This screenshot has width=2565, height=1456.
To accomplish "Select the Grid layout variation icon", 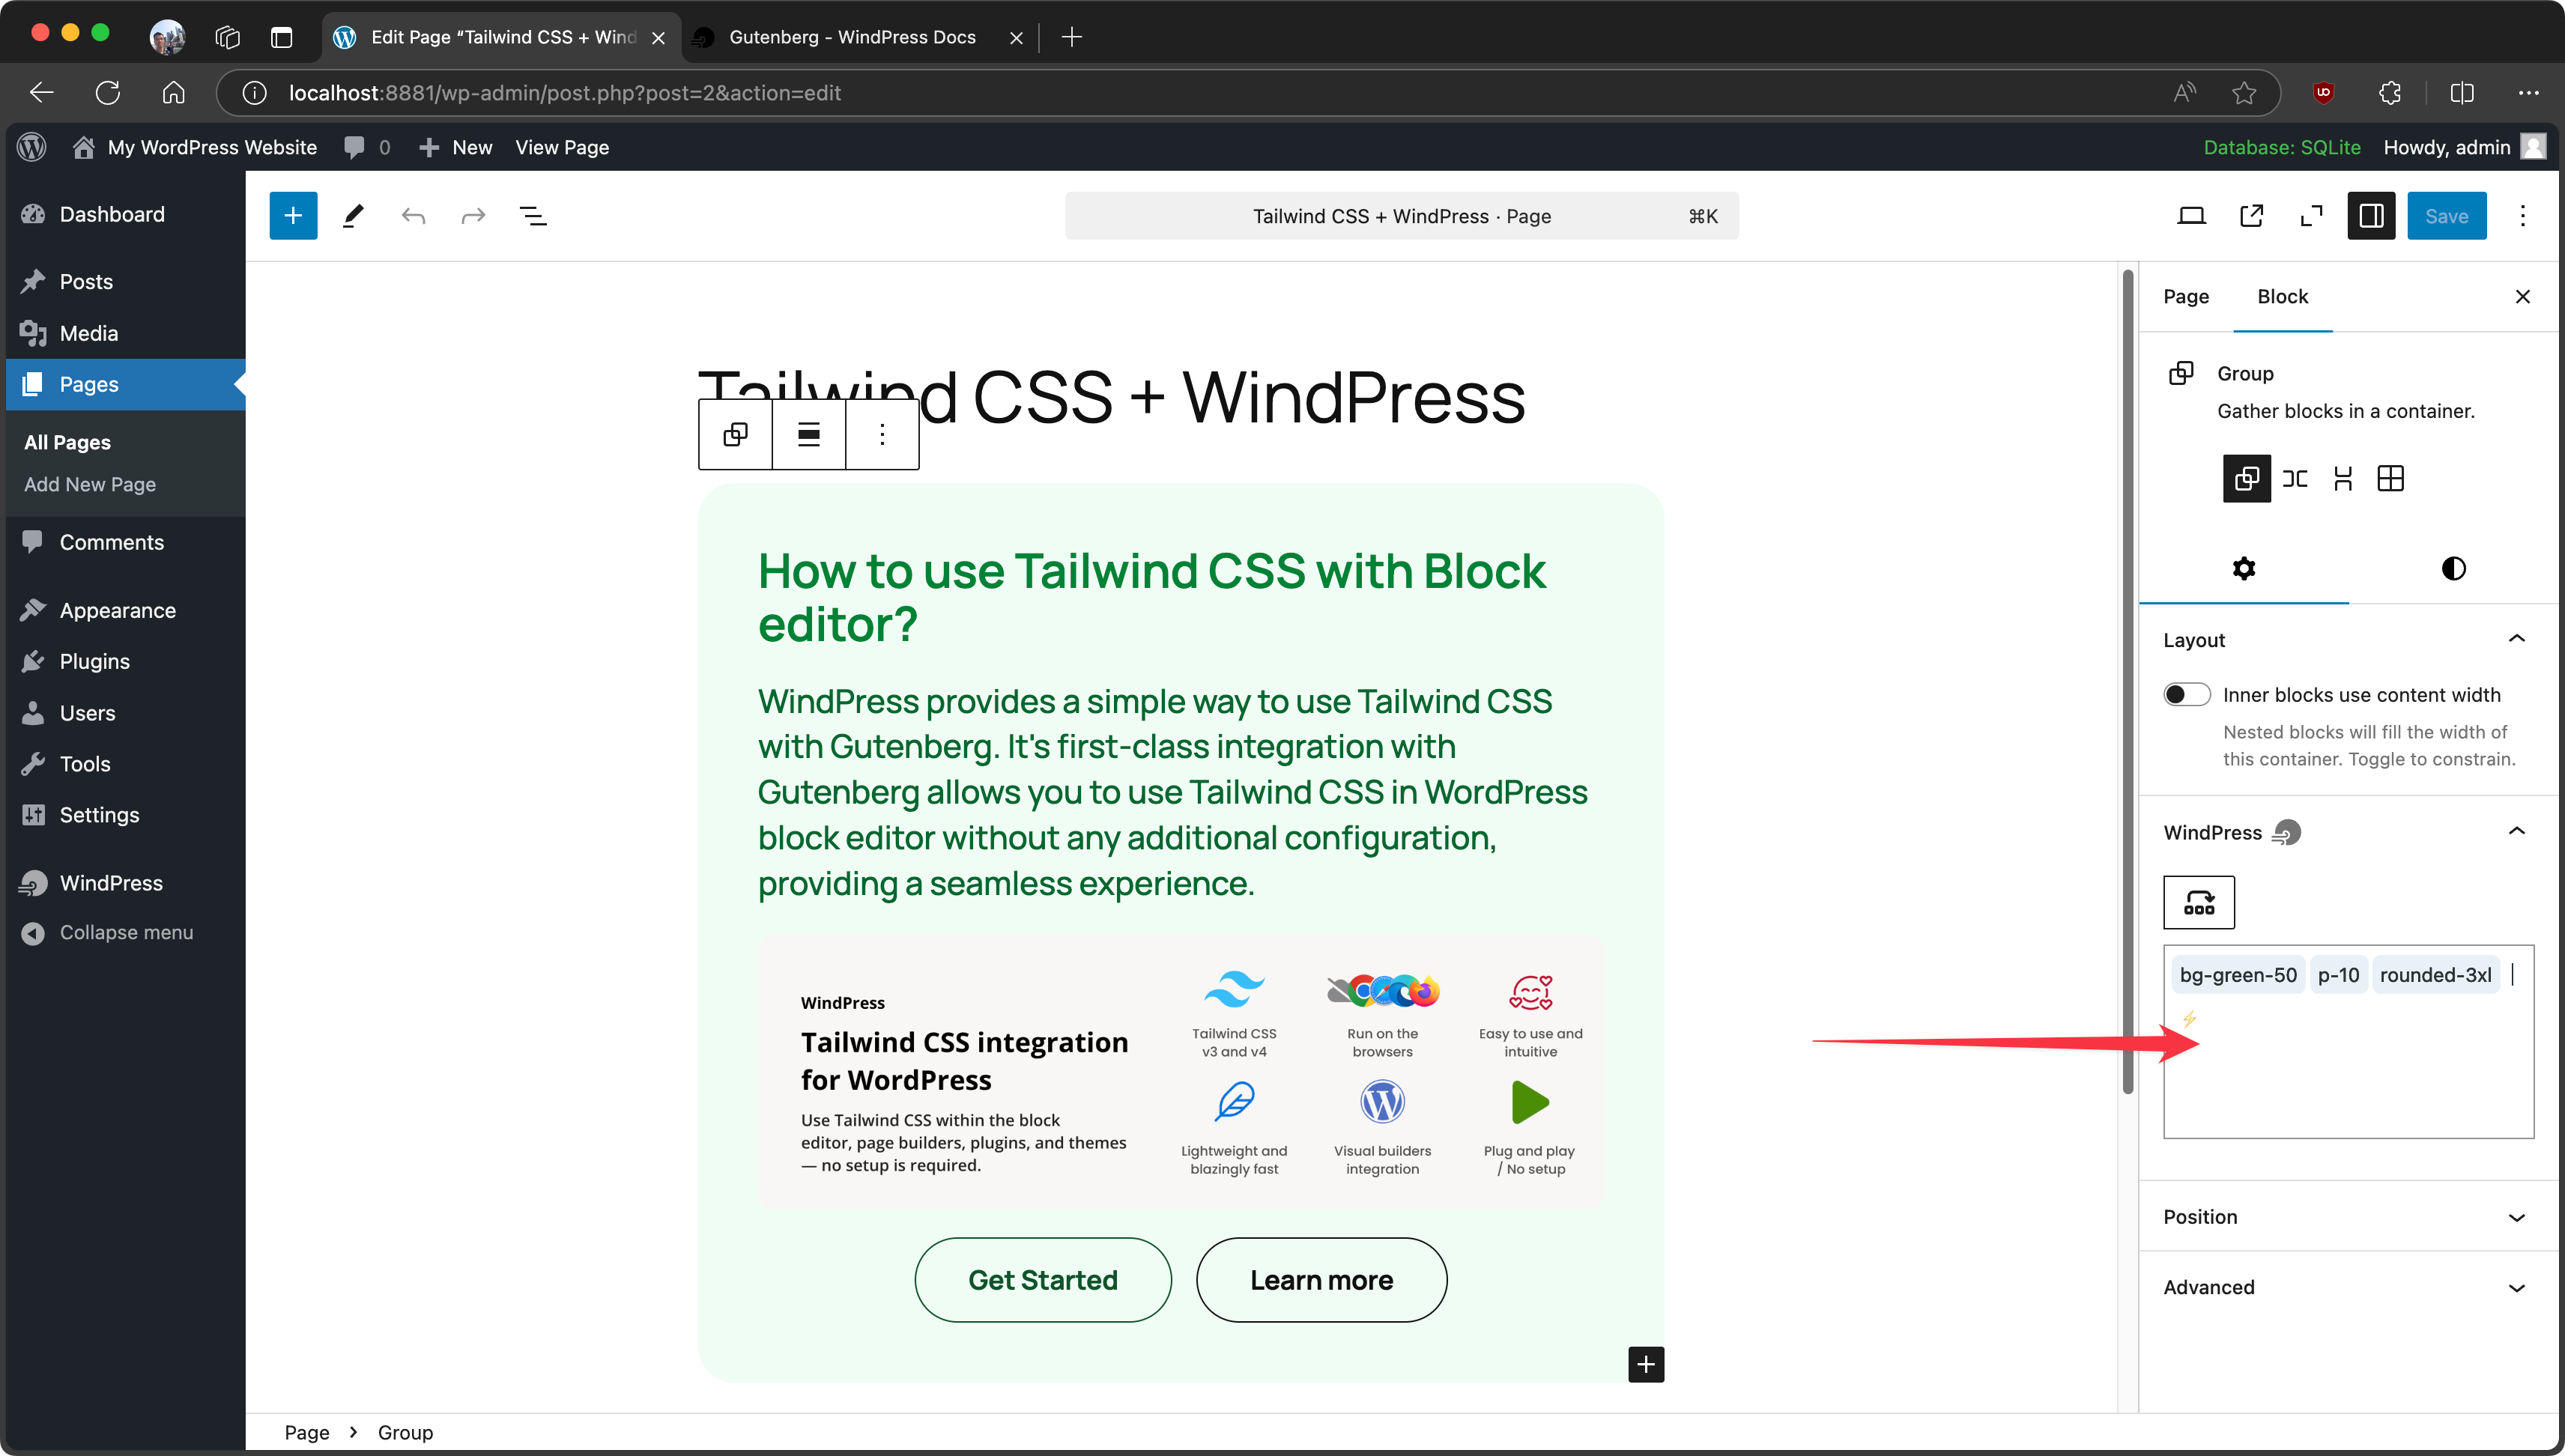I will pyautogui.click(x=2390, y=479).
